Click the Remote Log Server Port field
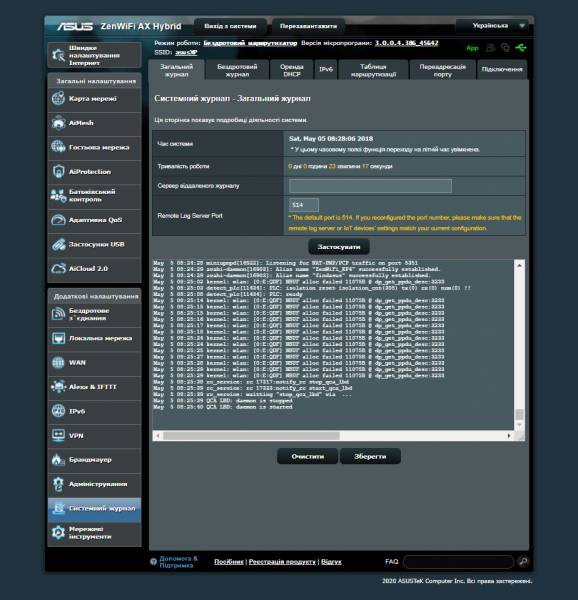This screenshot has width=578, height=600. 304,205
